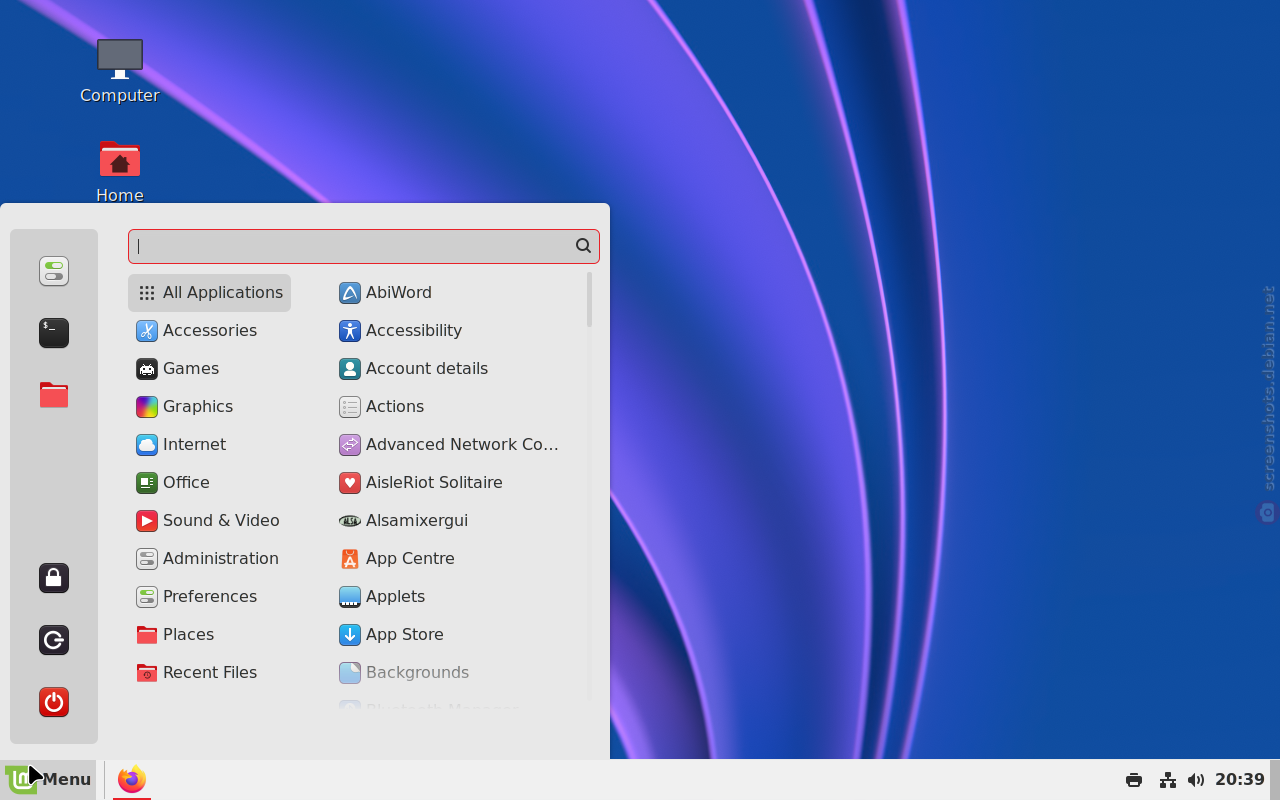This screenshot has width=1280, height=800.
Task: Click the search magnifier icon
Action: [583, 246]
